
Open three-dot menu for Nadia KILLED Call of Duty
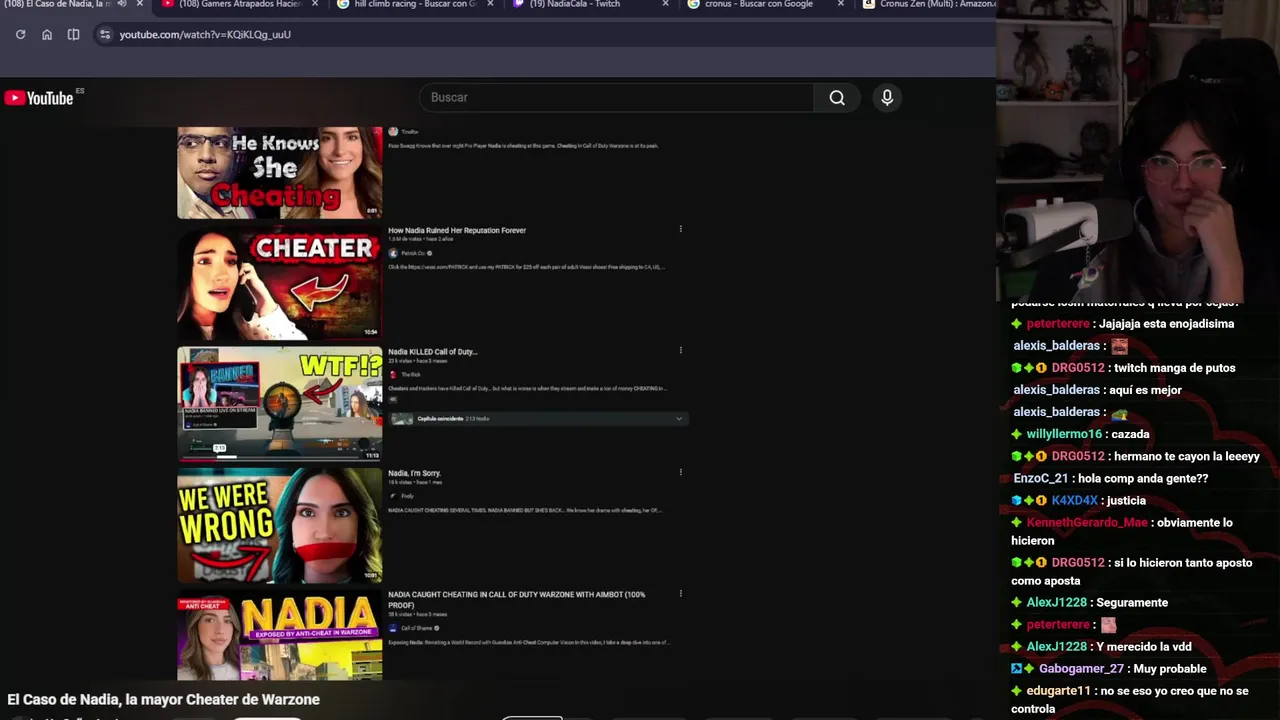tap(680, 350)
